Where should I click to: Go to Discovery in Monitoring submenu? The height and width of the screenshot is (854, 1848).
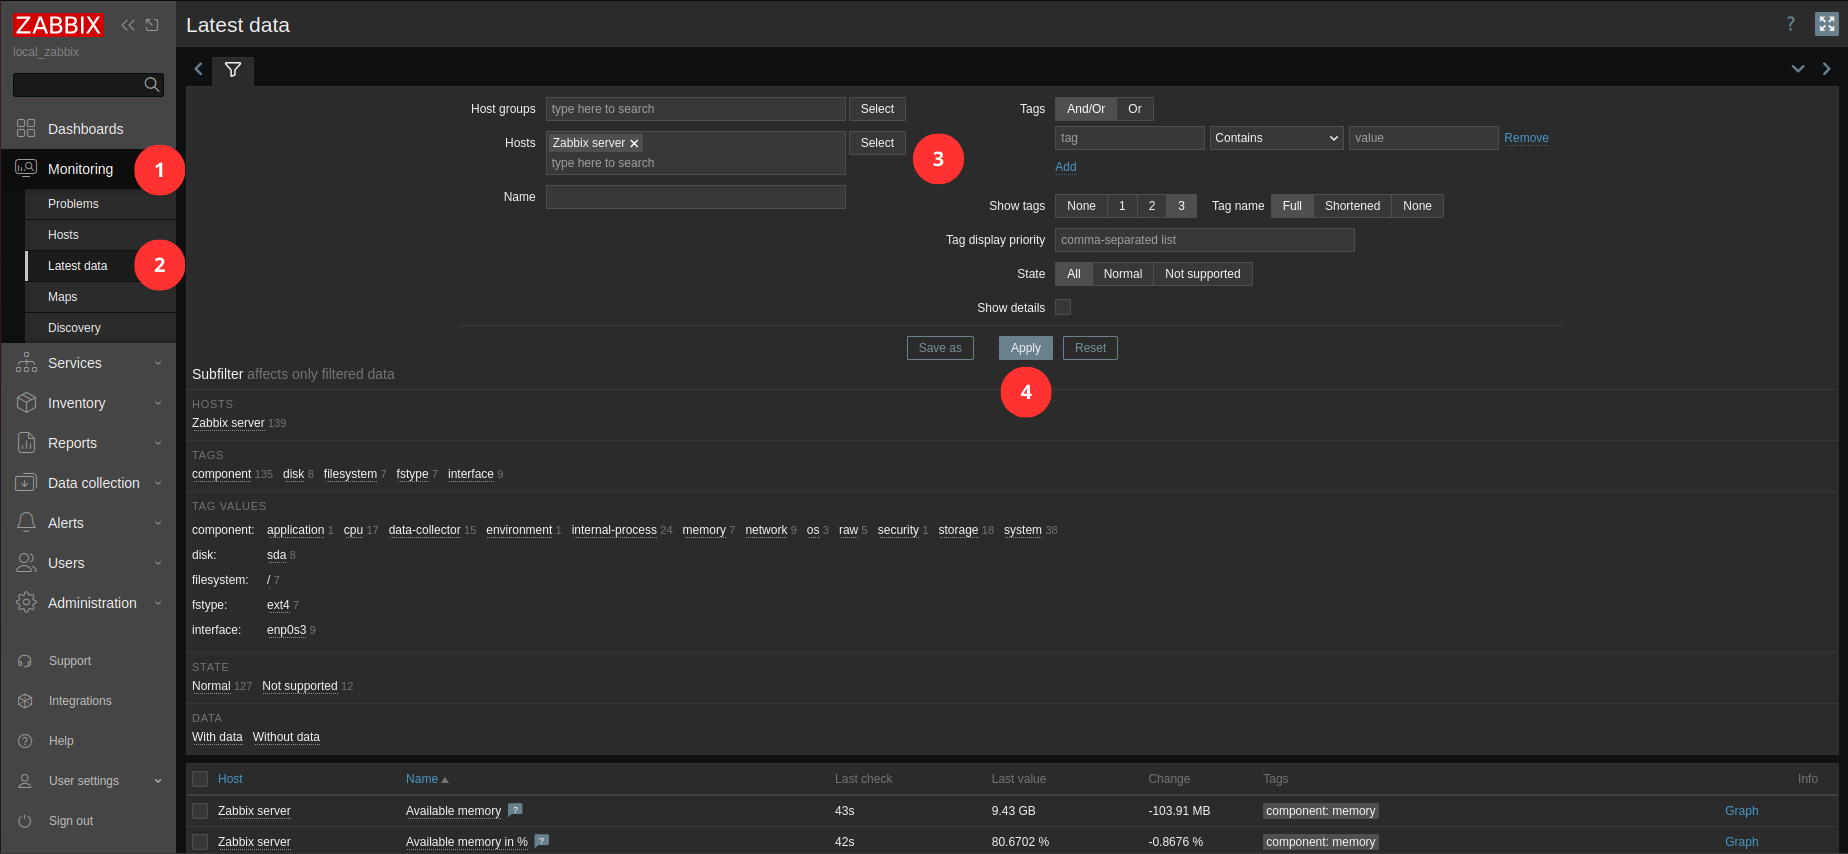pyautogui.click(x=74, y=328)
